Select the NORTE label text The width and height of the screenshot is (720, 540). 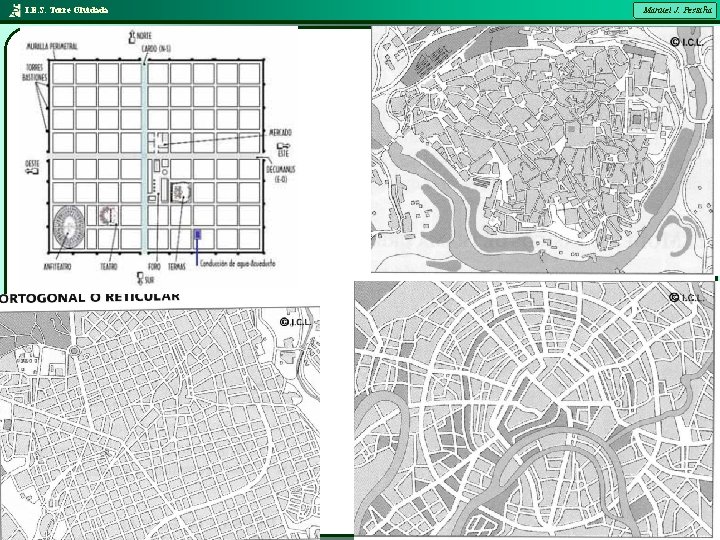(x=144, y=35)
